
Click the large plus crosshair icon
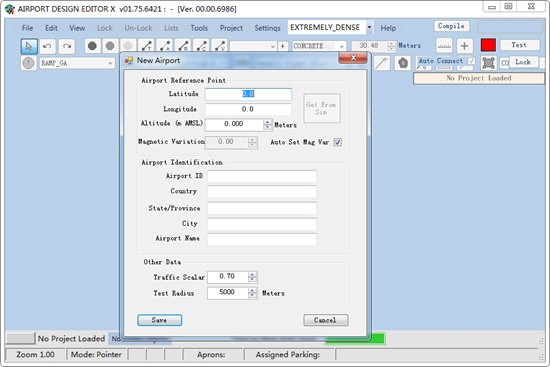coord(464,46)
